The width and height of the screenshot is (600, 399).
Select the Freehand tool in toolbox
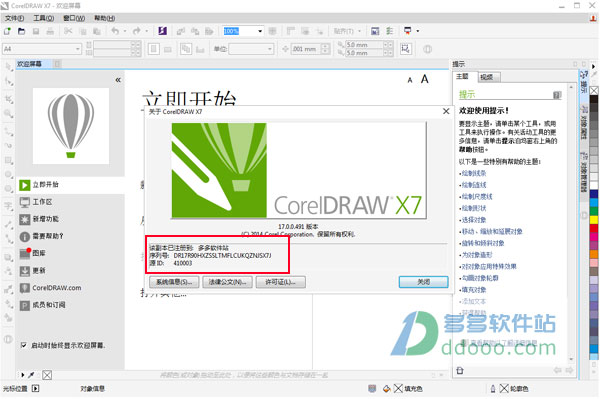click(8, 131)
